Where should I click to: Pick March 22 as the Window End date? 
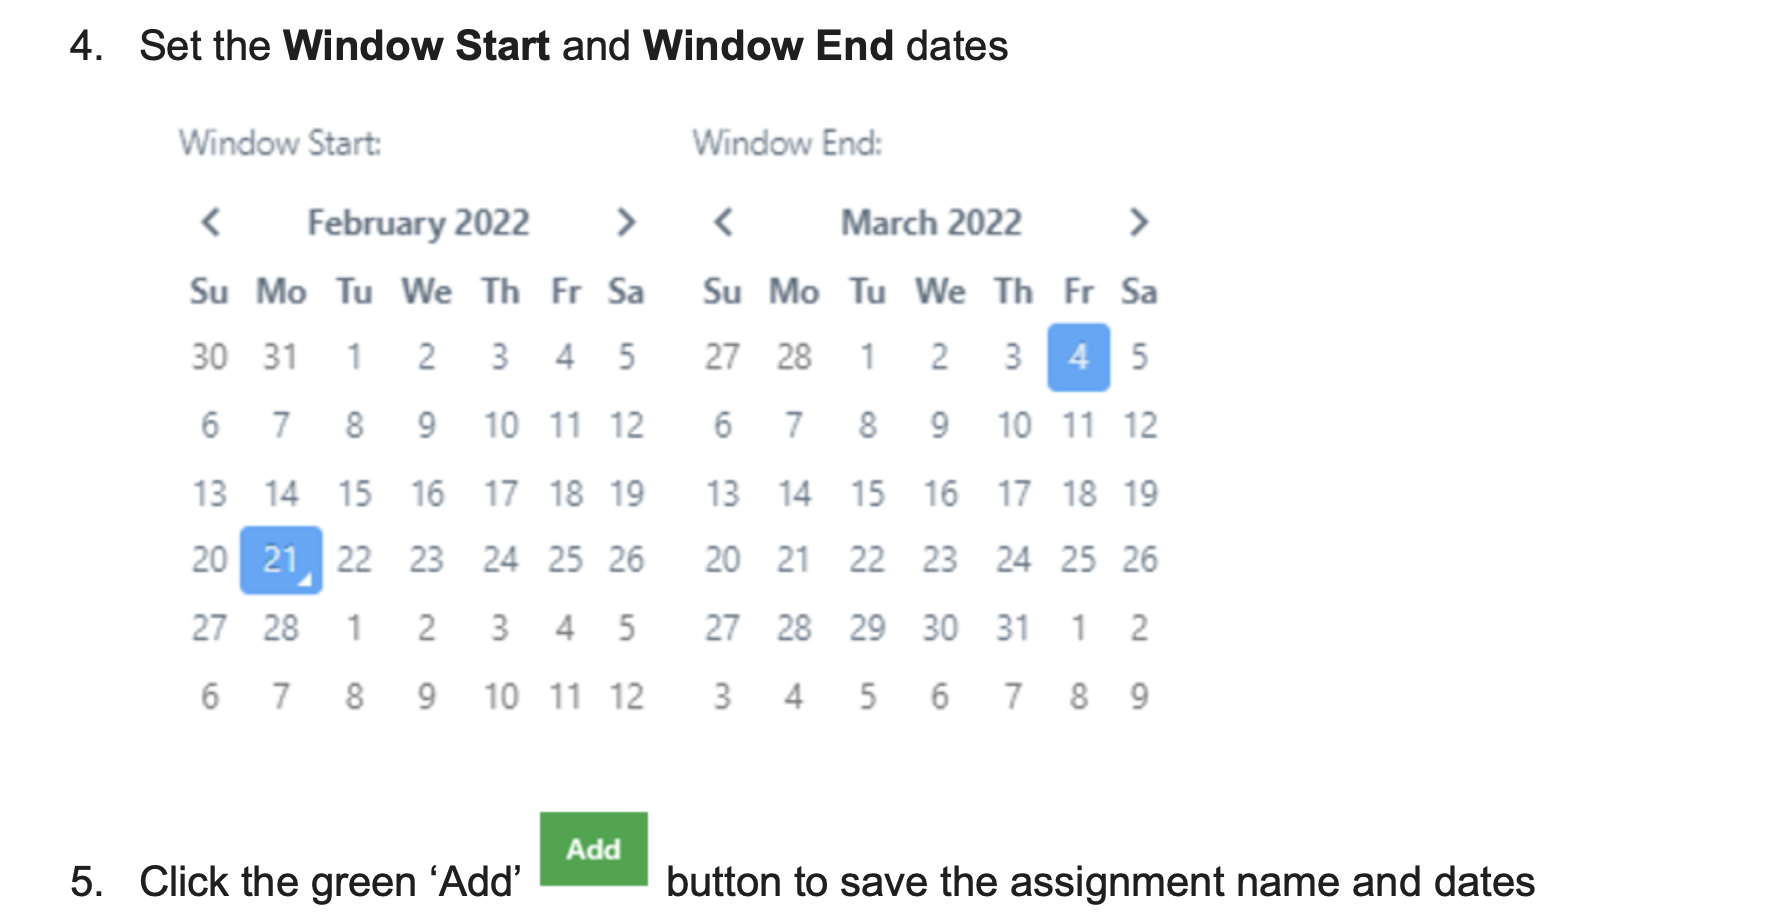coord(867,560)
